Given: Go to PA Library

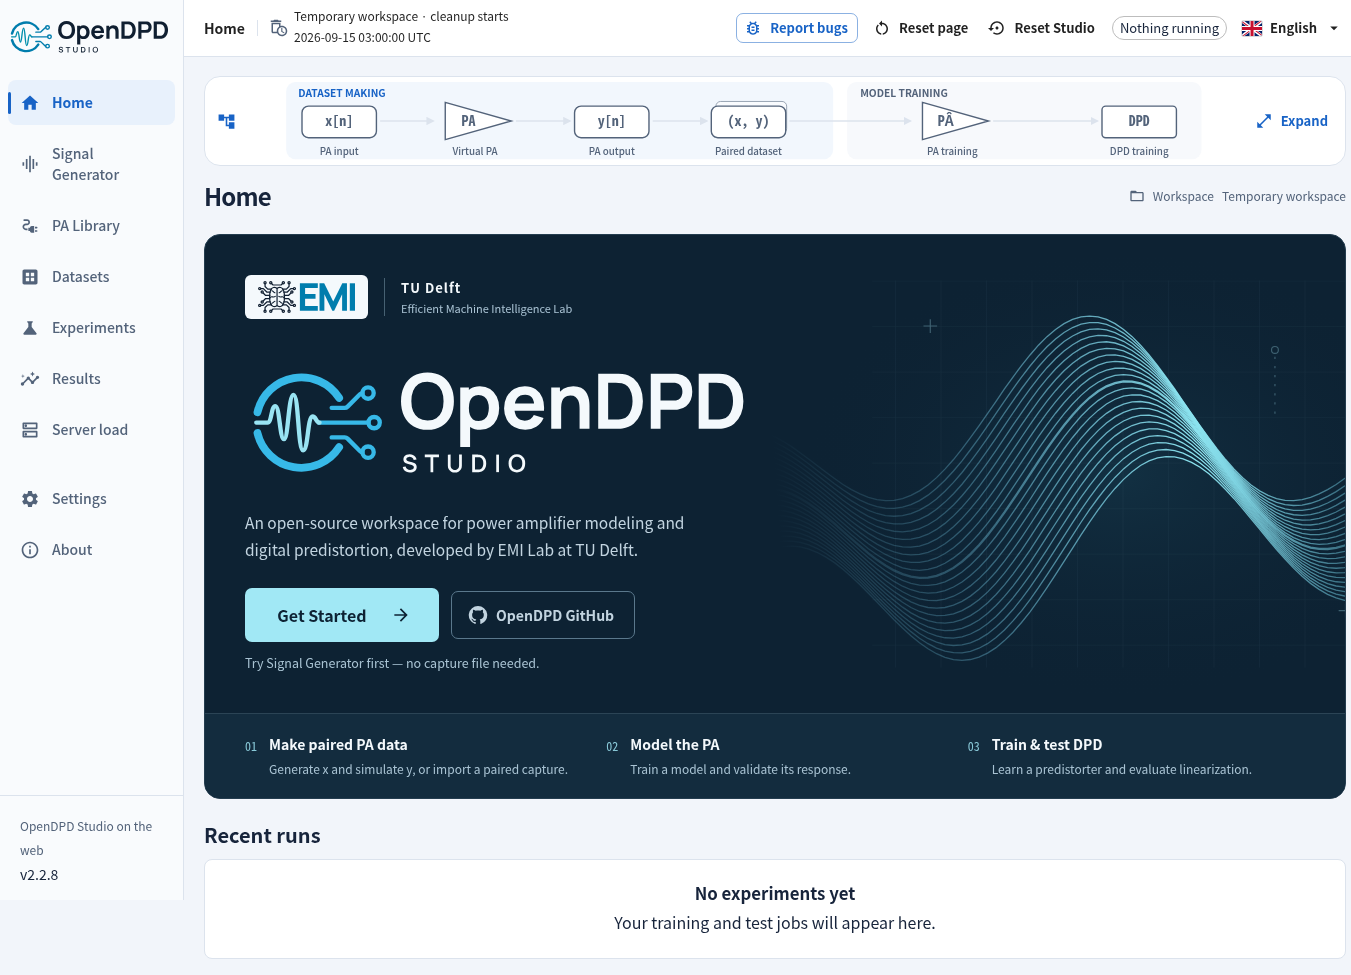Looking at the screenshot, I should click(91, 226).
